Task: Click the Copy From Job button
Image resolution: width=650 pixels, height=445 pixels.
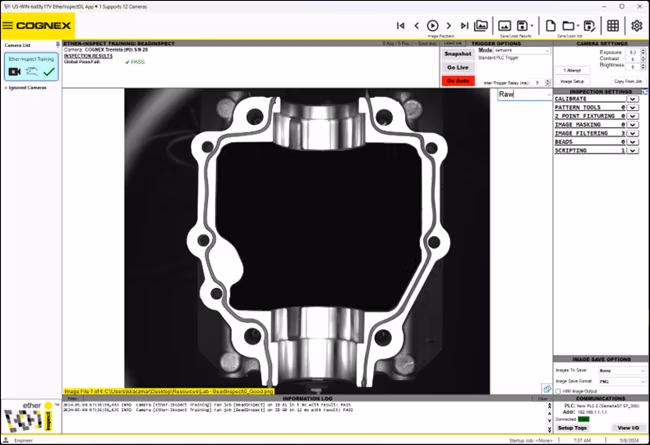Action: [628, 81]
